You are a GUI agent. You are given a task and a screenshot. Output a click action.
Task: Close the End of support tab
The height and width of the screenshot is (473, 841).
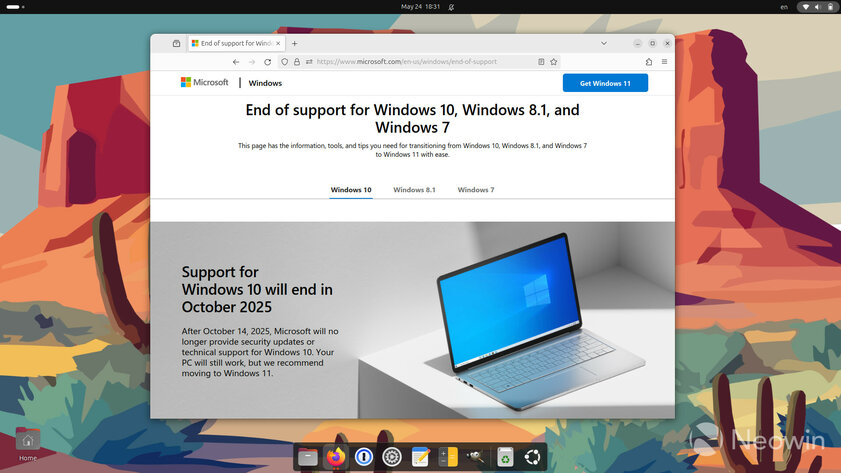278,43
